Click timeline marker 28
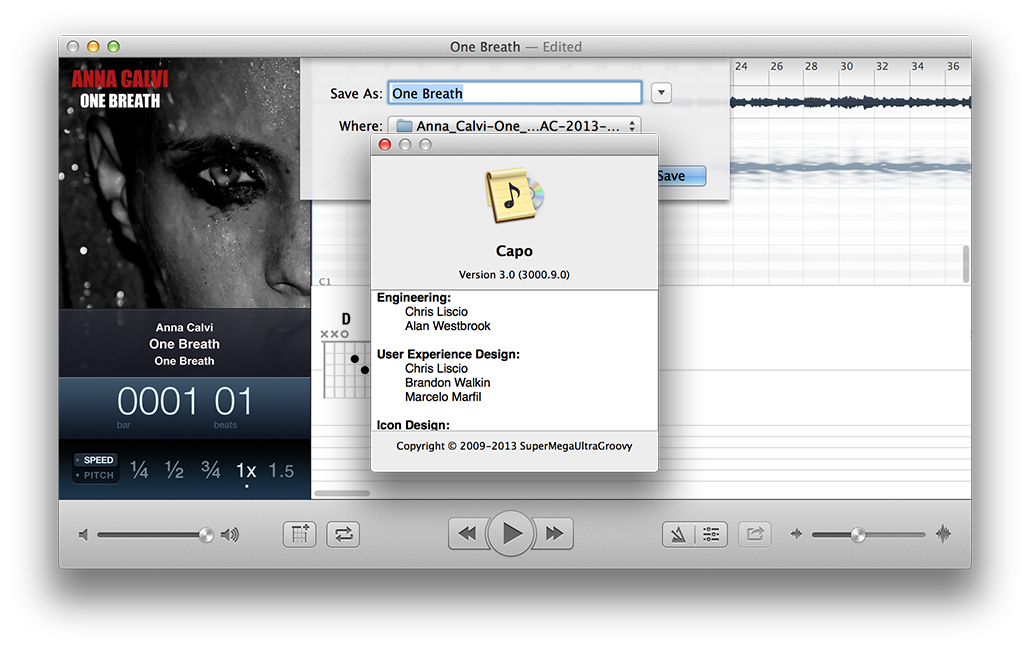1028x649 pixels. coord(811,66)
